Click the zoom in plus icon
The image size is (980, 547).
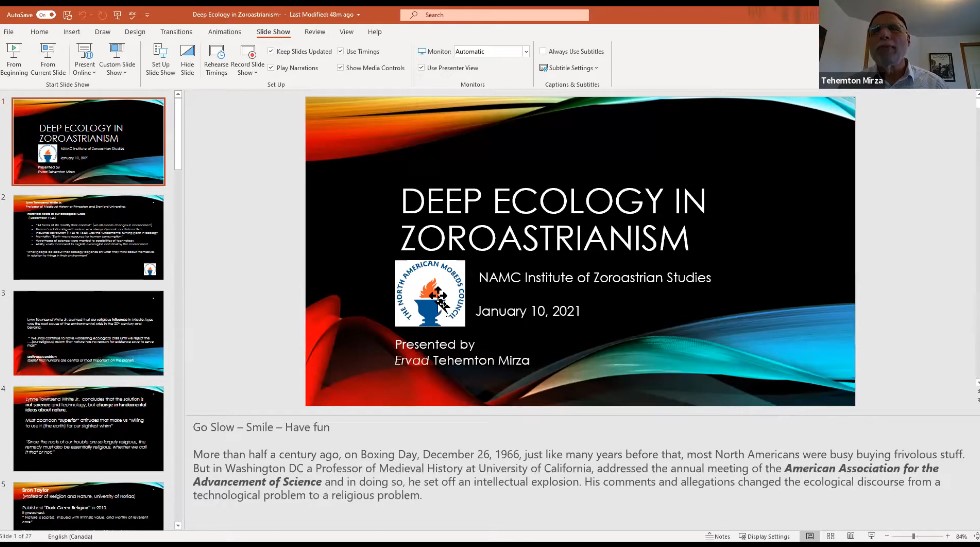[948, 536]
